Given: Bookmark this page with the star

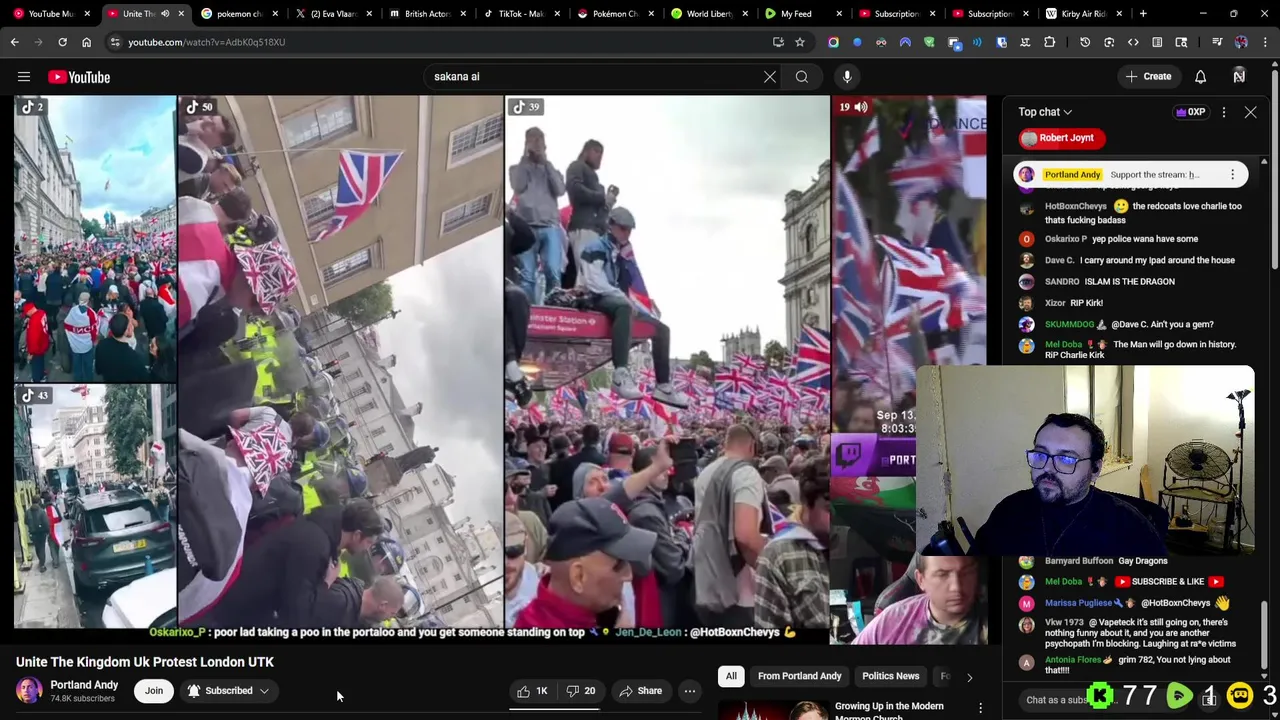Looking at the screenshot, I should (800, 42).
